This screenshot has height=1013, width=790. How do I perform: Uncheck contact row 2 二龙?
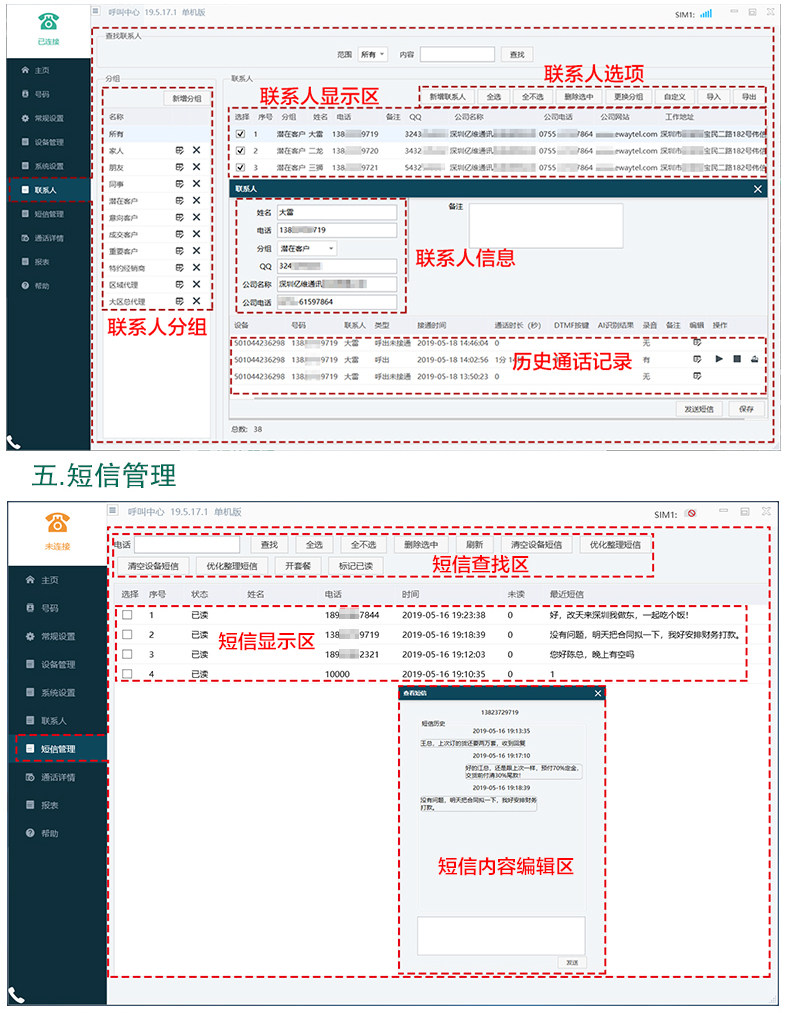click(x=240, y=151)
